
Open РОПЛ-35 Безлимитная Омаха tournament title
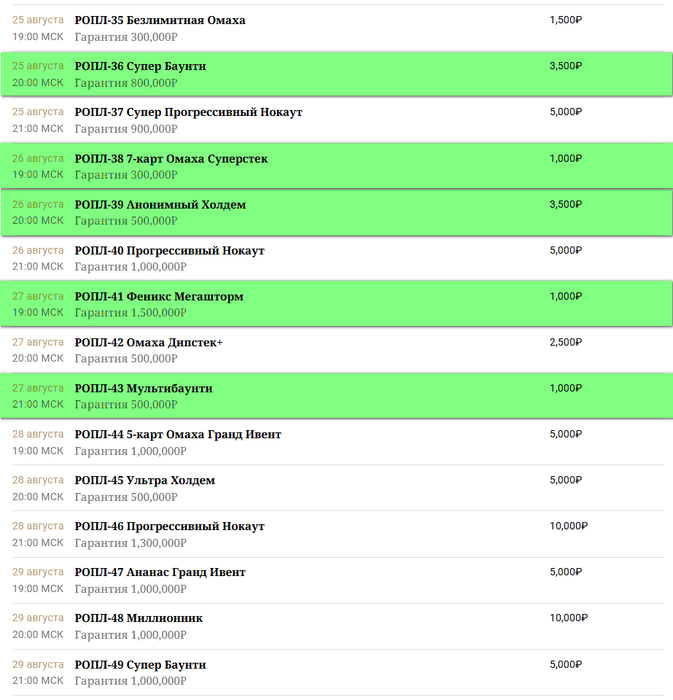point(160,20)
